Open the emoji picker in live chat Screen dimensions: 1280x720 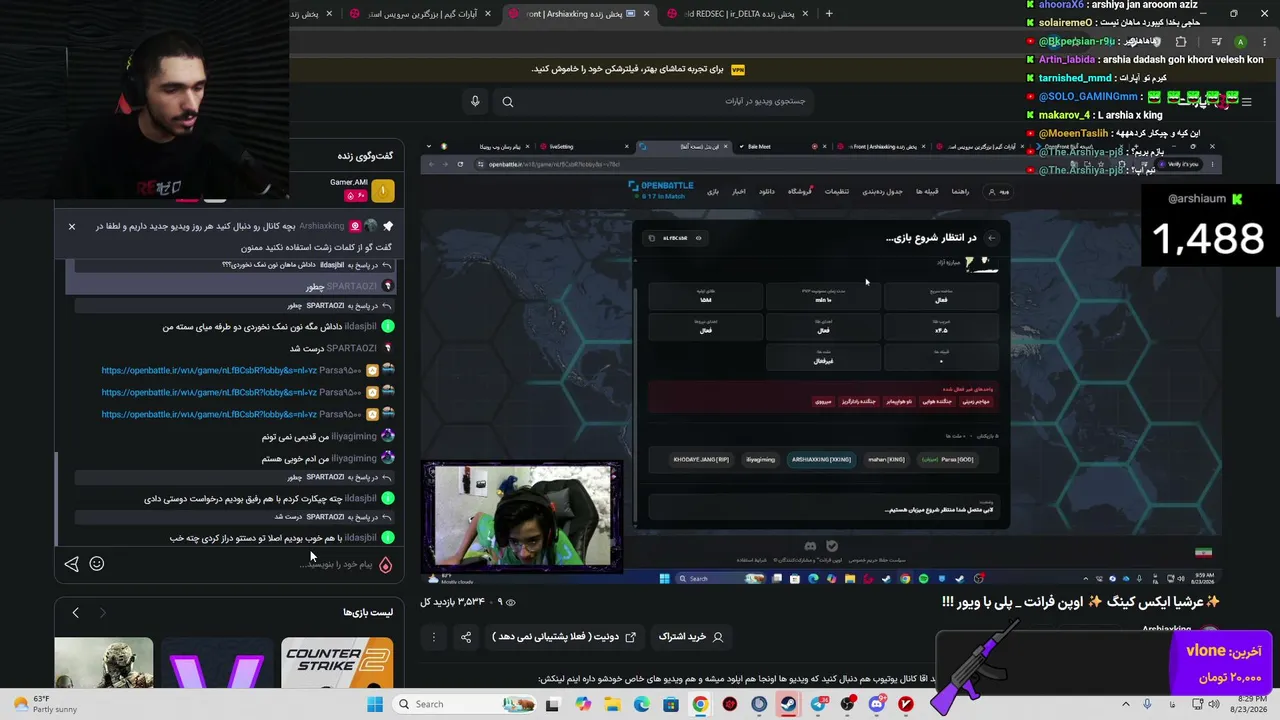tap(97, 564)
